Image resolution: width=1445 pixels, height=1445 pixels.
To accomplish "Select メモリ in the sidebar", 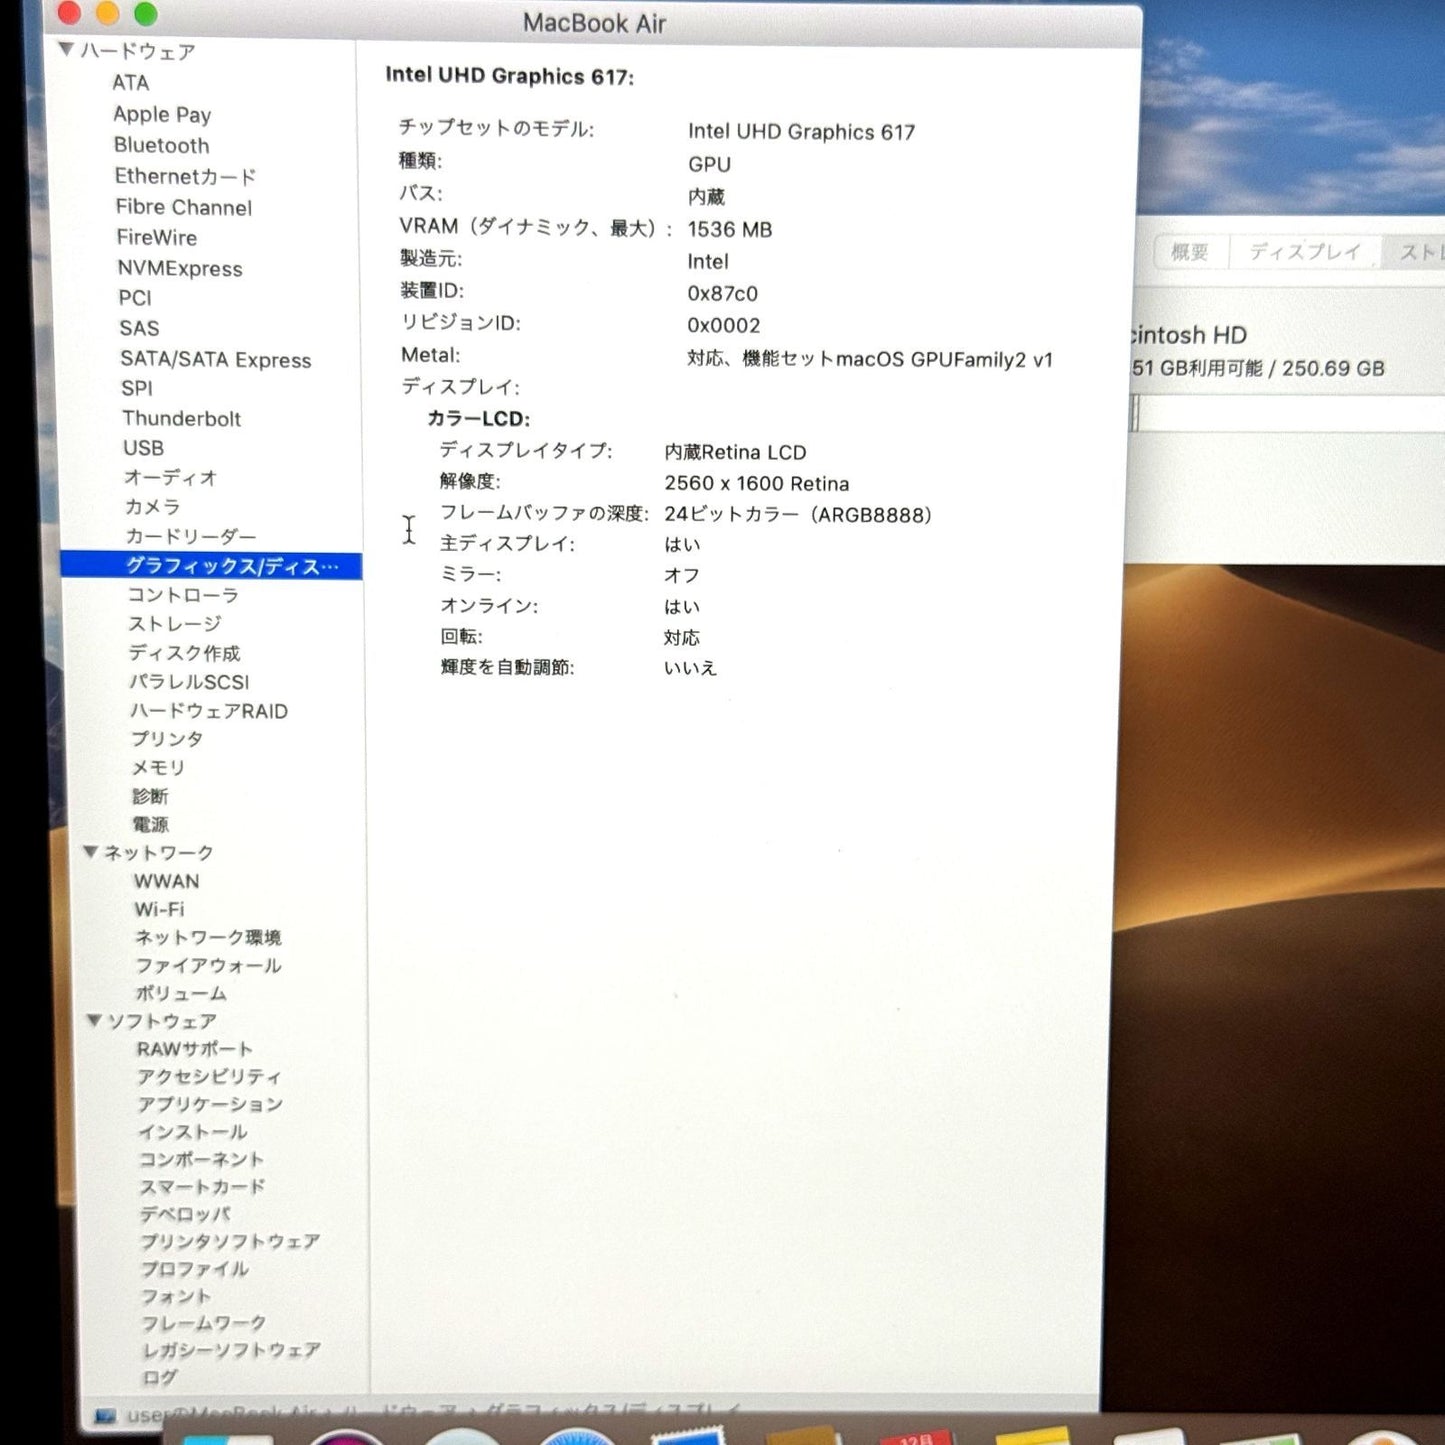I will click(158, 768).
